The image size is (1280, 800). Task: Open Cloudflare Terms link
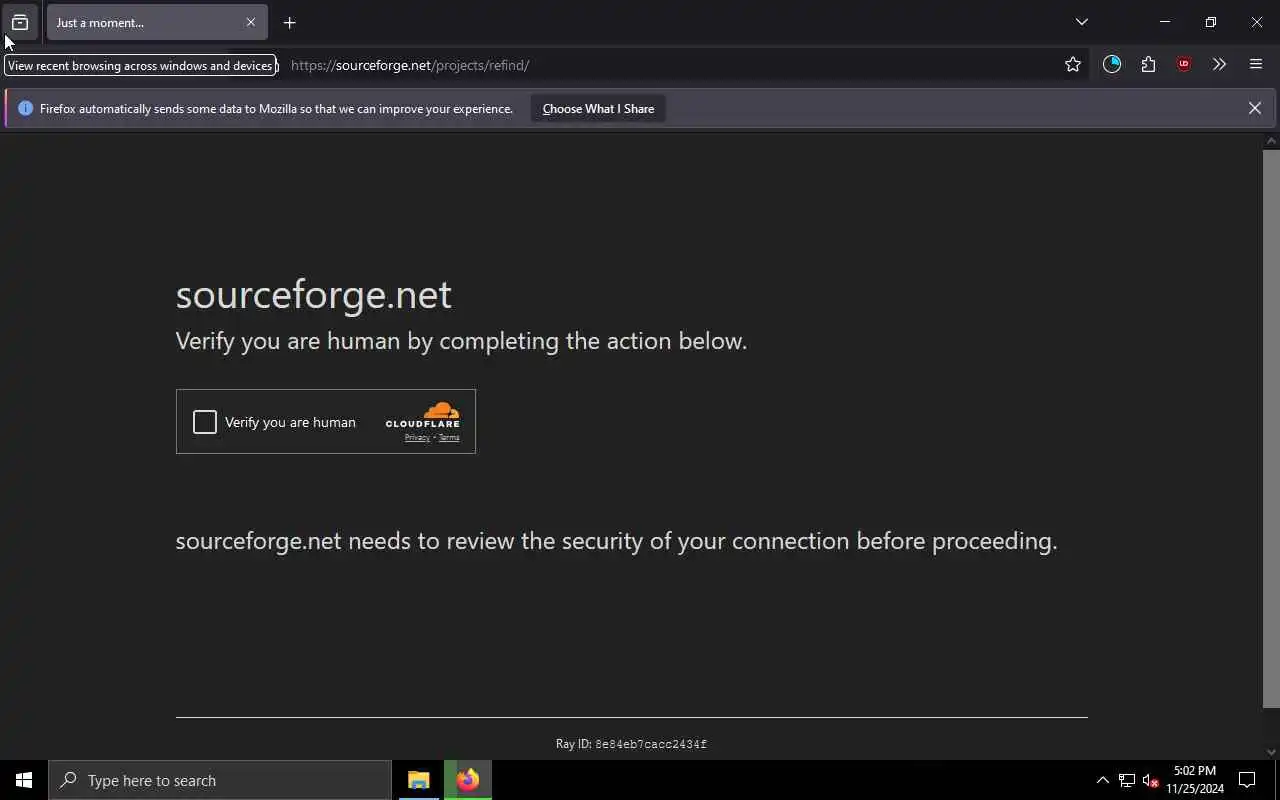click(449, 438)
